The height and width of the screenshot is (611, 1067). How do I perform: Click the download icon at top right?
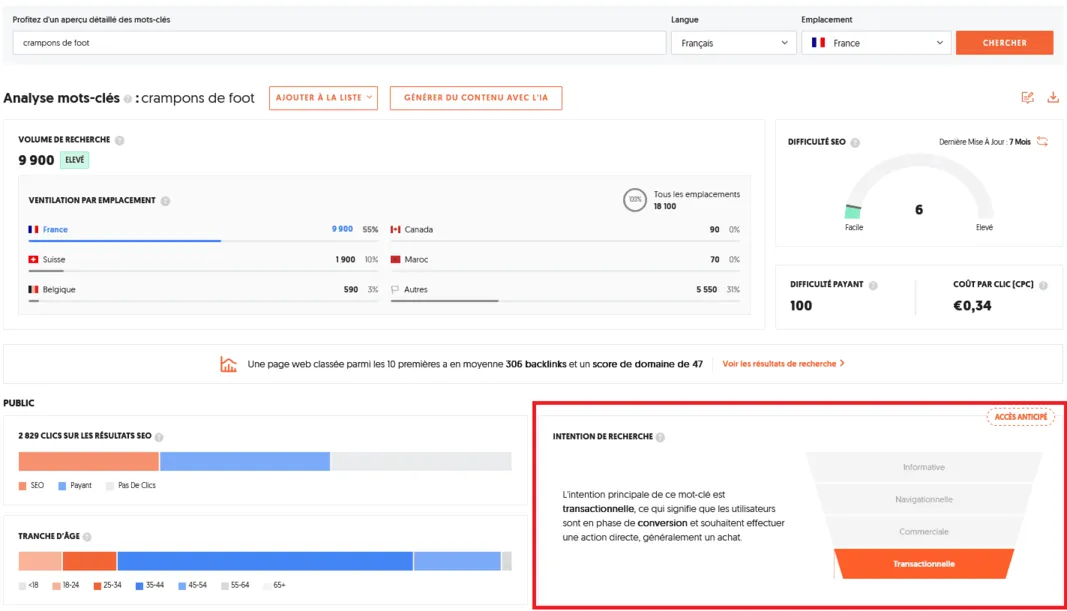tap(1053, 98)
